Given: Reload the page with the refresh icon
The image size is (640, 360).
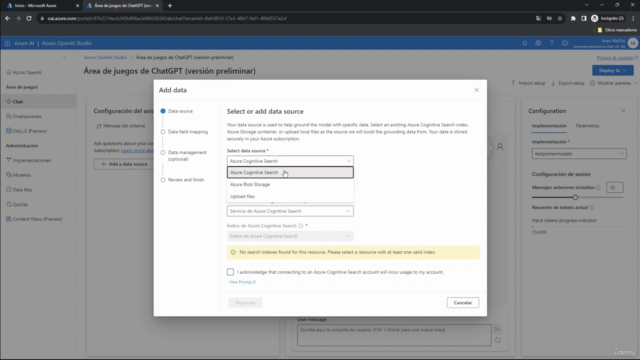Looking at the screenshot, I should [29, 18].
